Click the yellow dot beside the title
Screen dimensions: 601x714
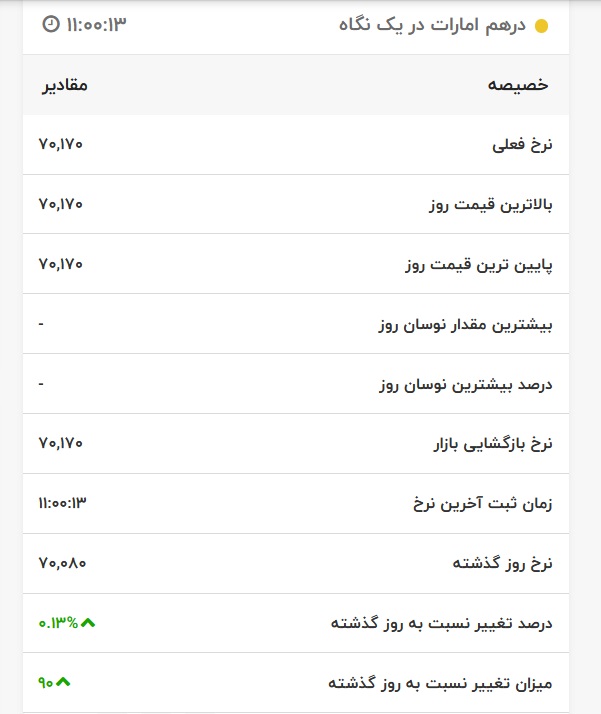tap(542, 26)
